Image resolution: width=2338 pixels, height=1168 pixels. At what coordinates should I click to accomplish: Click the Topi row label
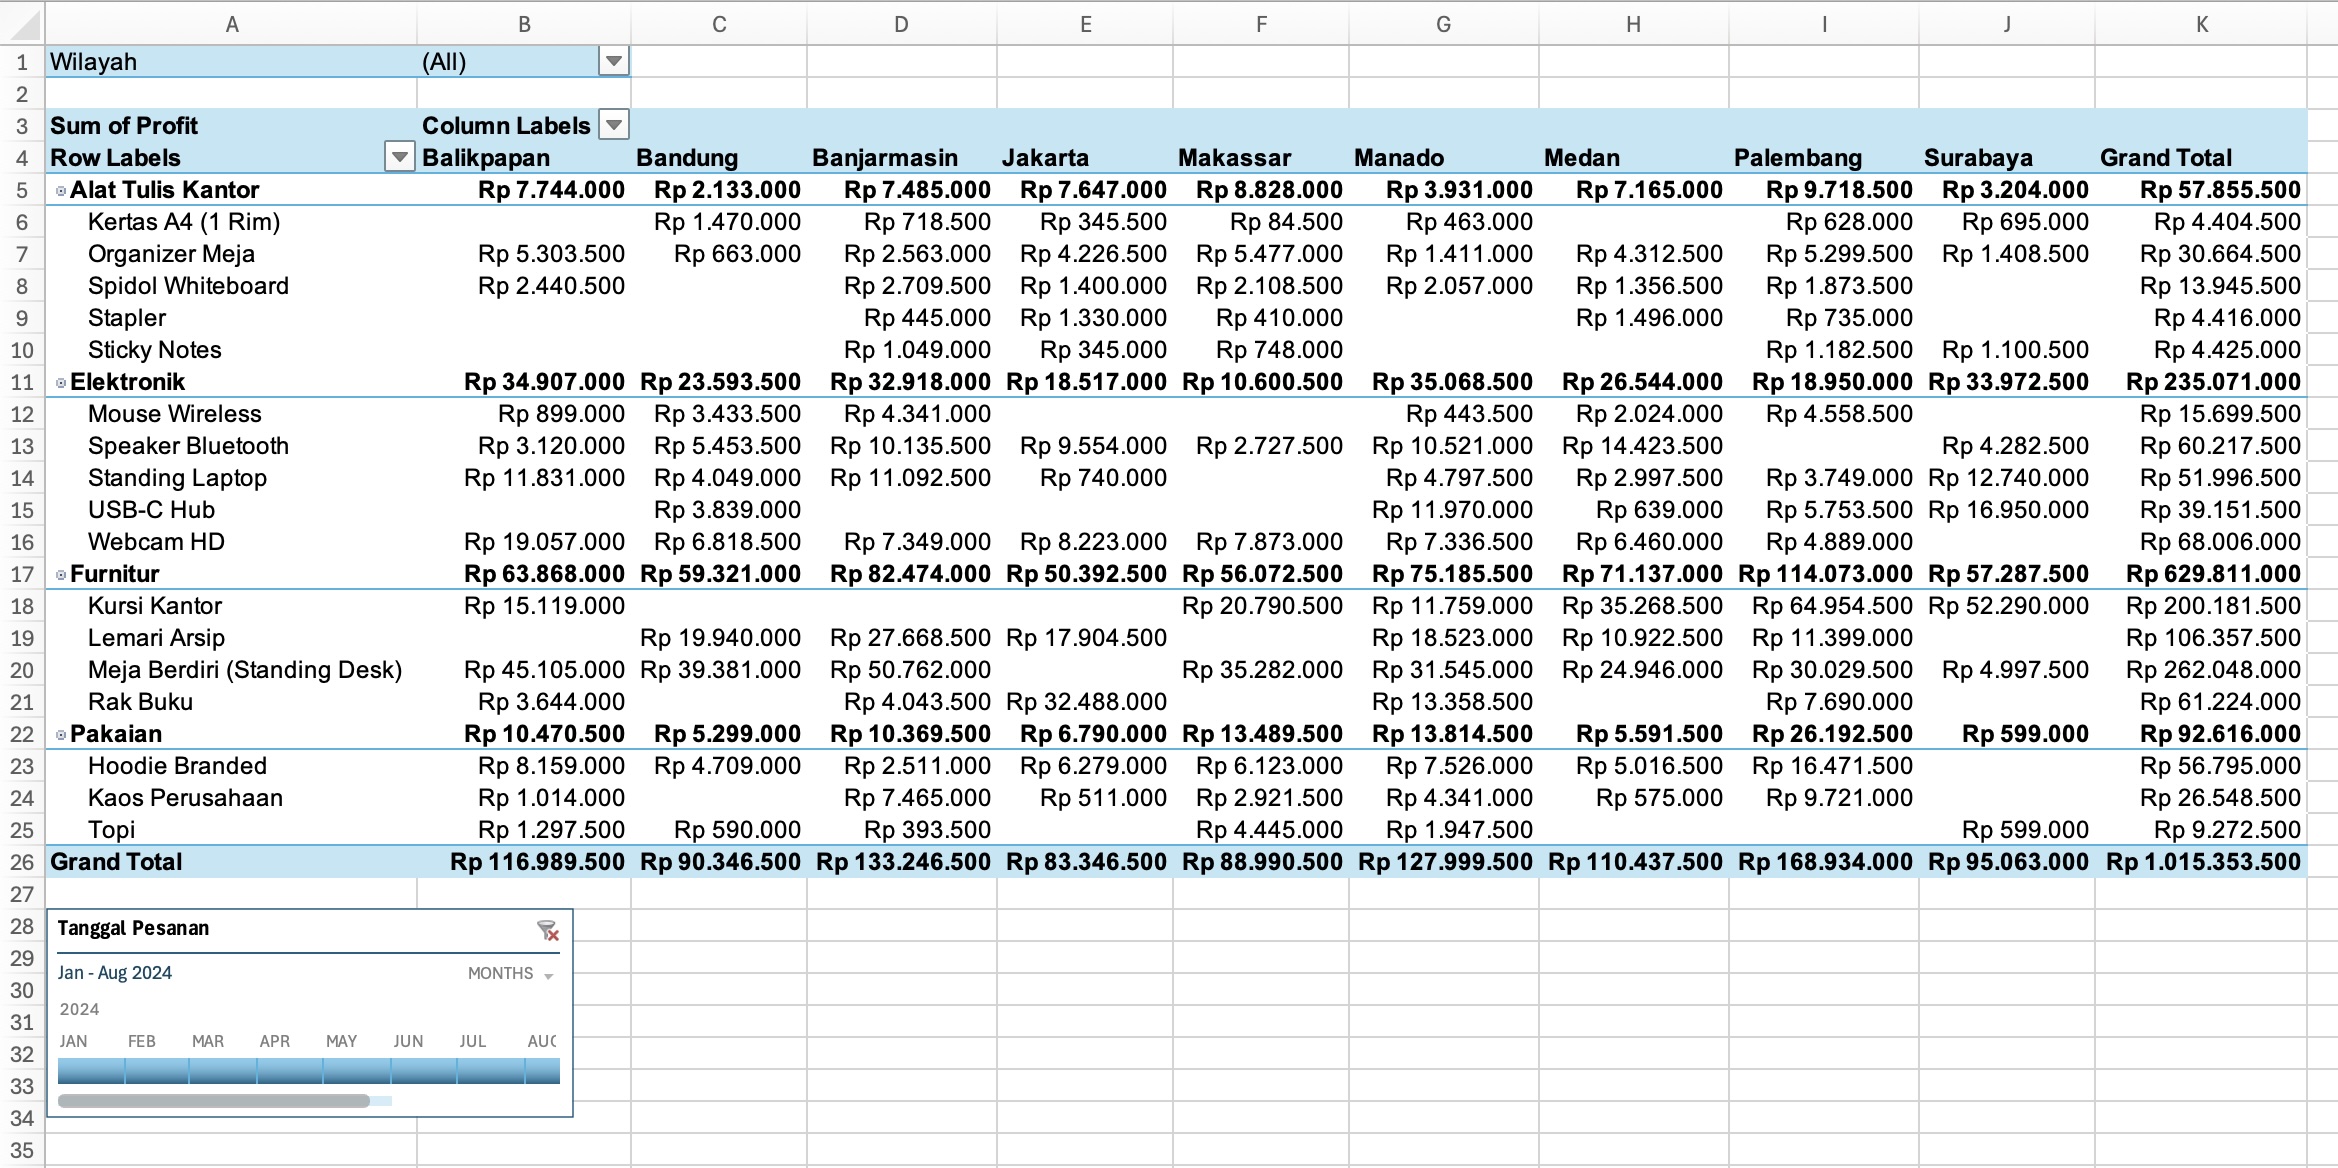pyautogui.click(x=111, y=830)
